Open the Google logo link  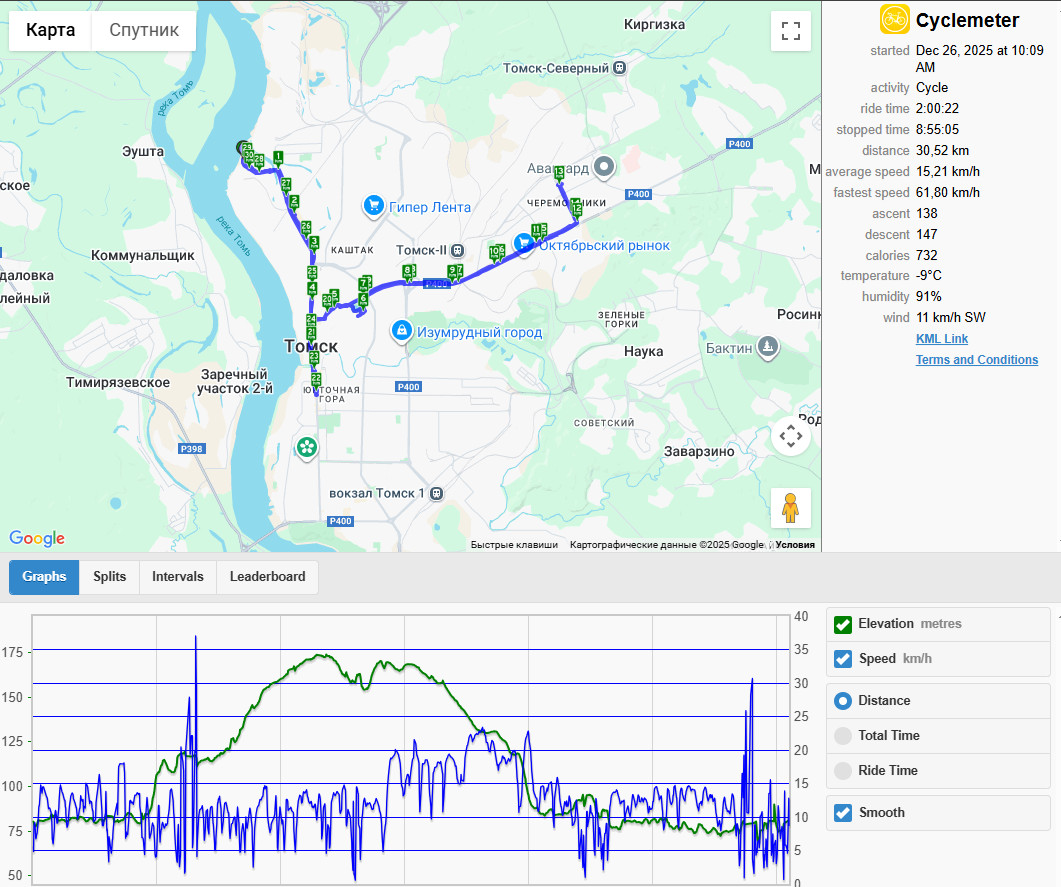pyautogui.click(x=37, y=538)
